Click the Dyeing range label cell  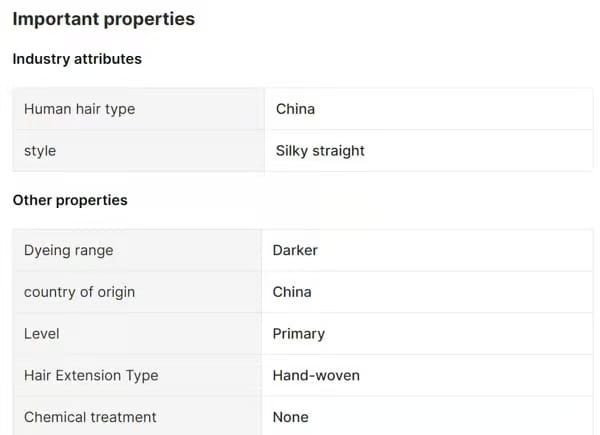[x=68, y=250]
